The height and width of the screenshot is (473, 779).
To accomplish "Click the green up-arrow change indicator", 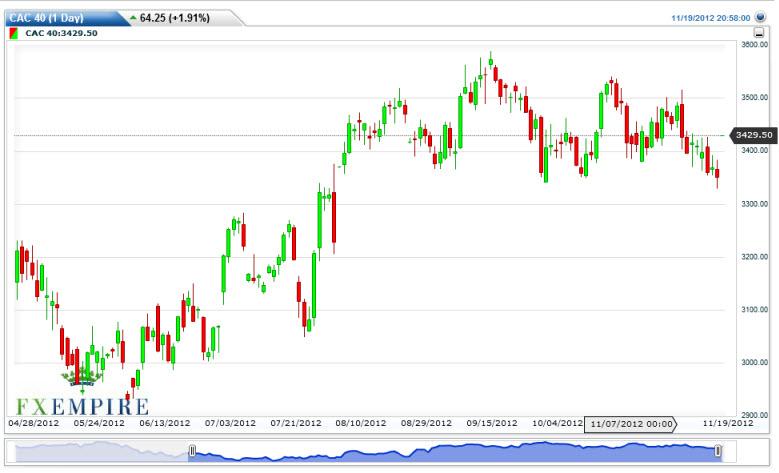I will pyautogui.click(x=133, y=18).
